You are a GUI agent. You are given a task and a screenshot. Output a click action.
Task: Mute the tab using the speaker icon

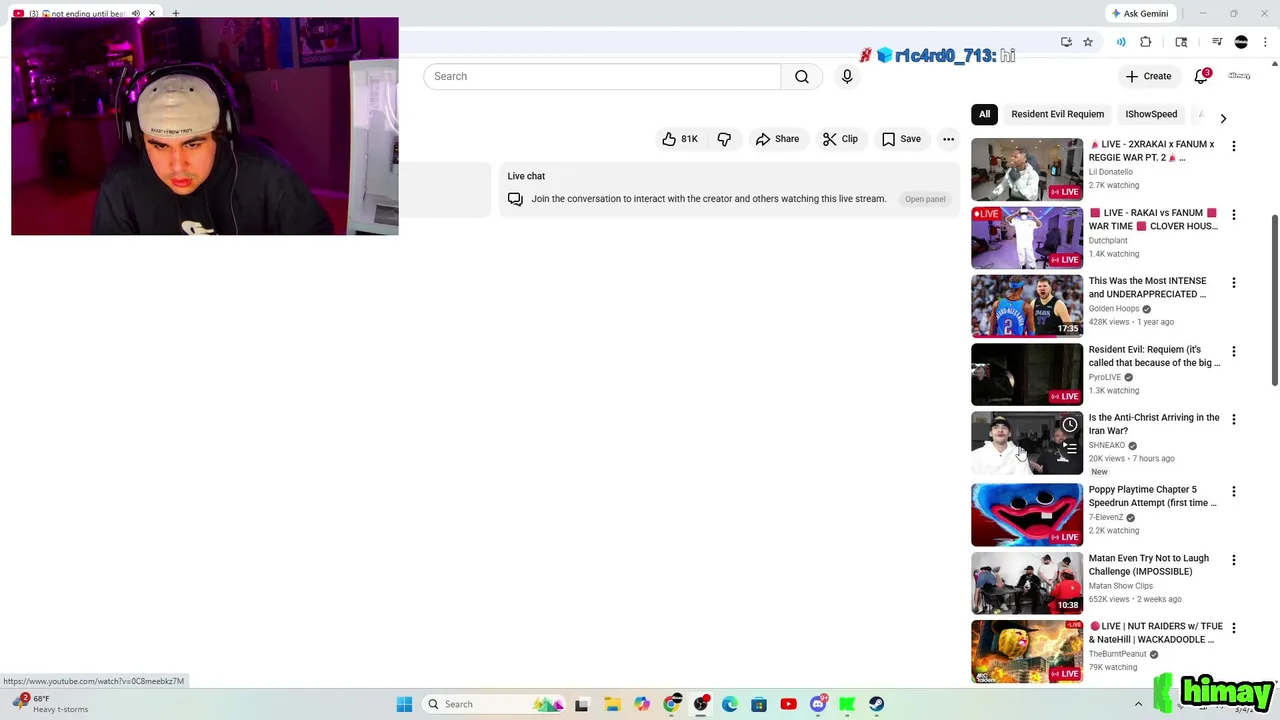pos(136,14)
